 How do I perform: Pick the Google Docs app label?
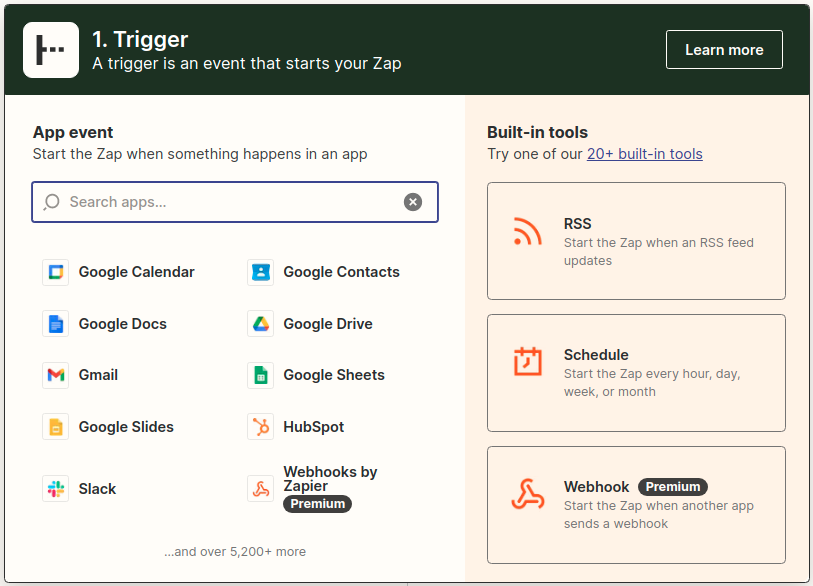(123, 324)
